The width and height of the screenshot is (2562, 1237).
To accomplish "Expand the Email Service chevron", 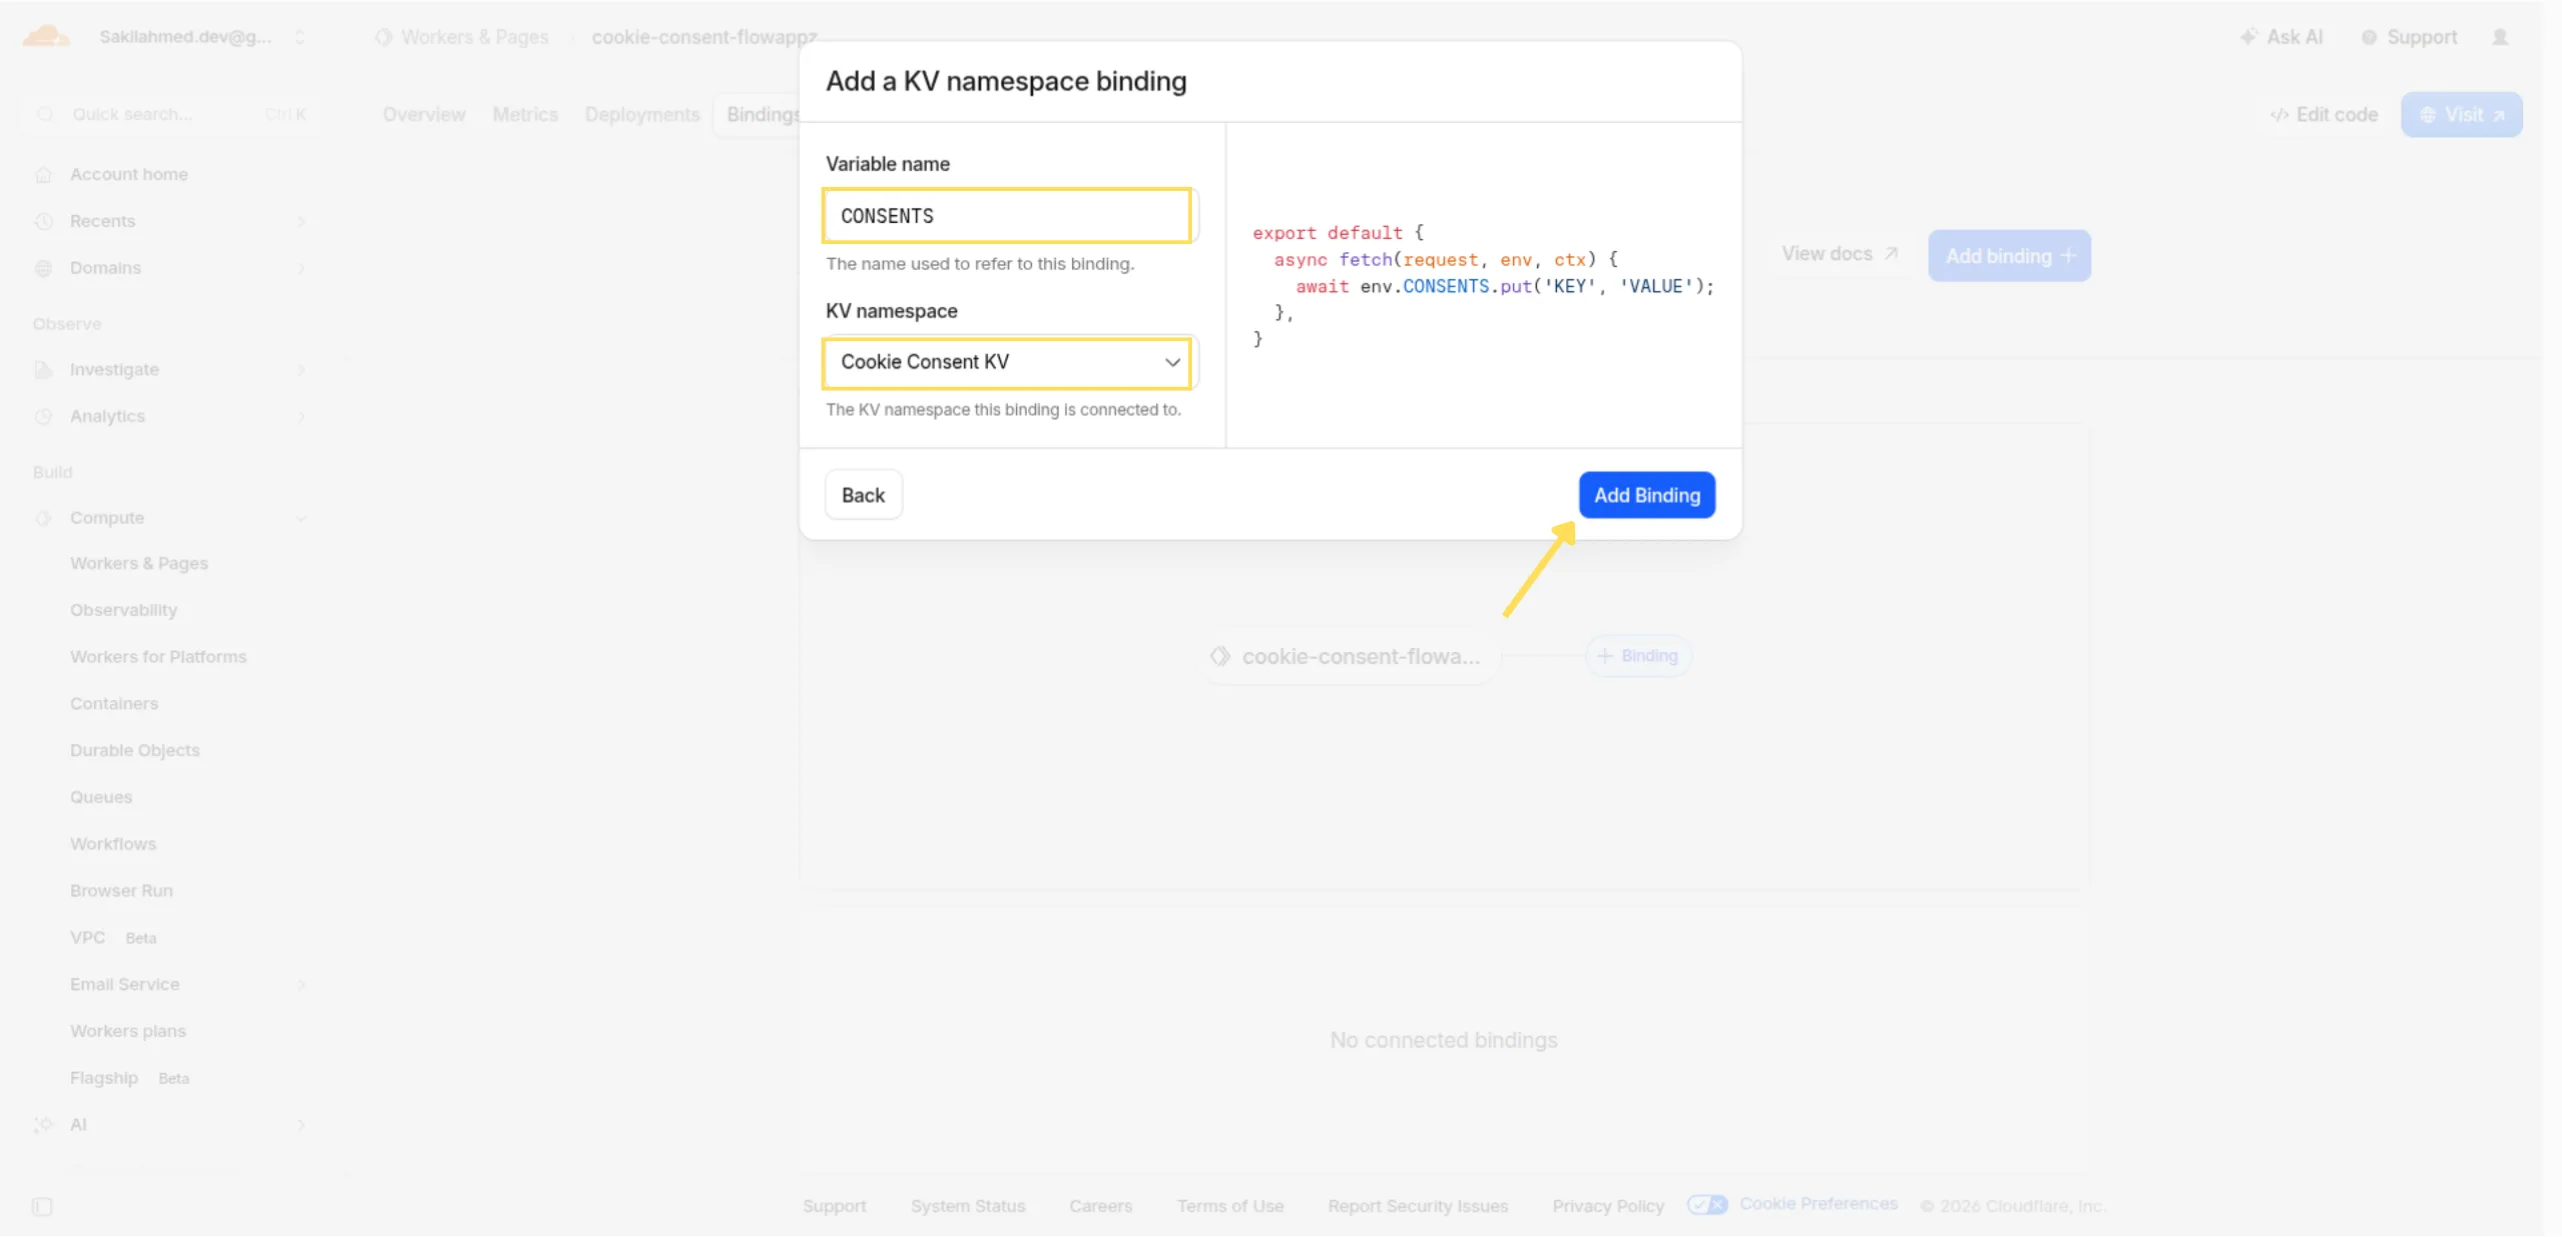I will [301, 984].
